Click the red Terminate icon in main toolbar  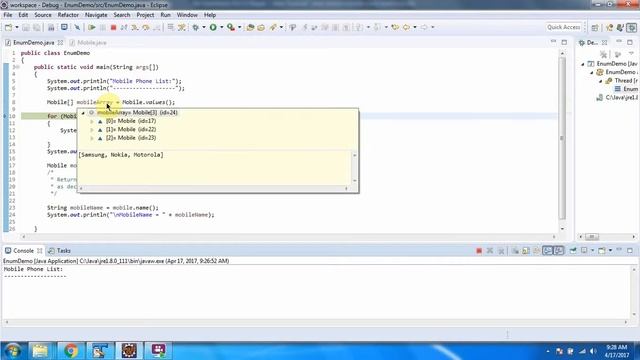[113, 27]
